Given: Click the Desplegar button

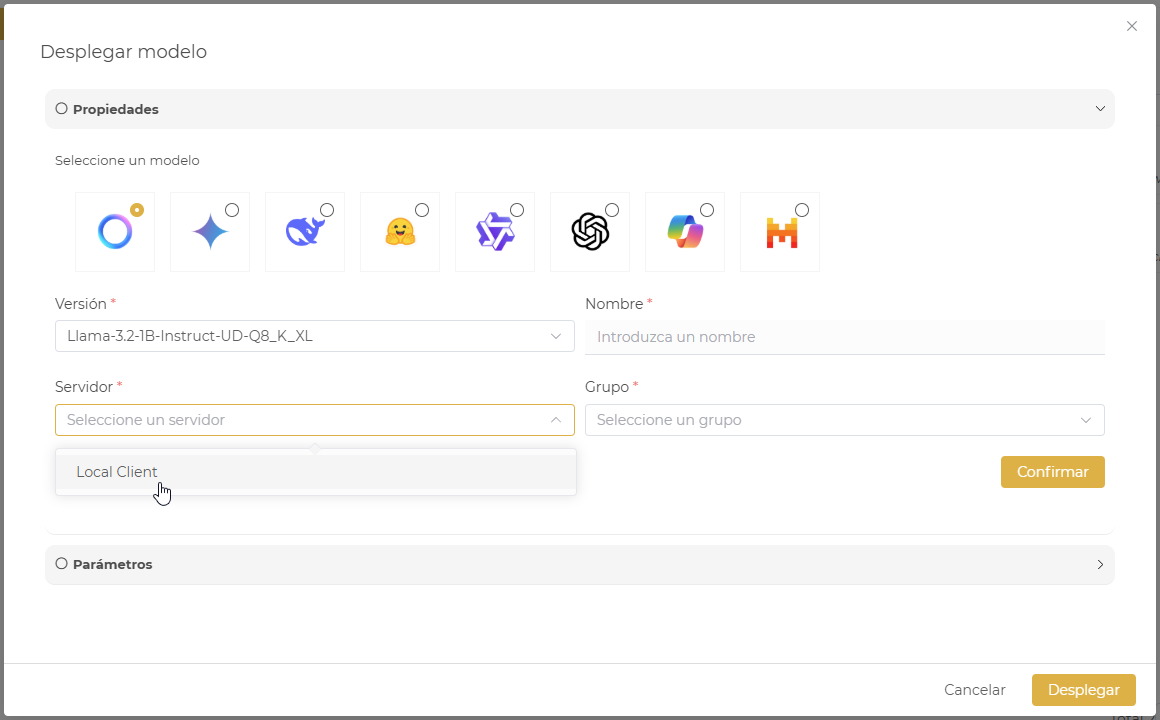Looking at the screenshot, I should pyautogui.click(x=1083, y=690).
